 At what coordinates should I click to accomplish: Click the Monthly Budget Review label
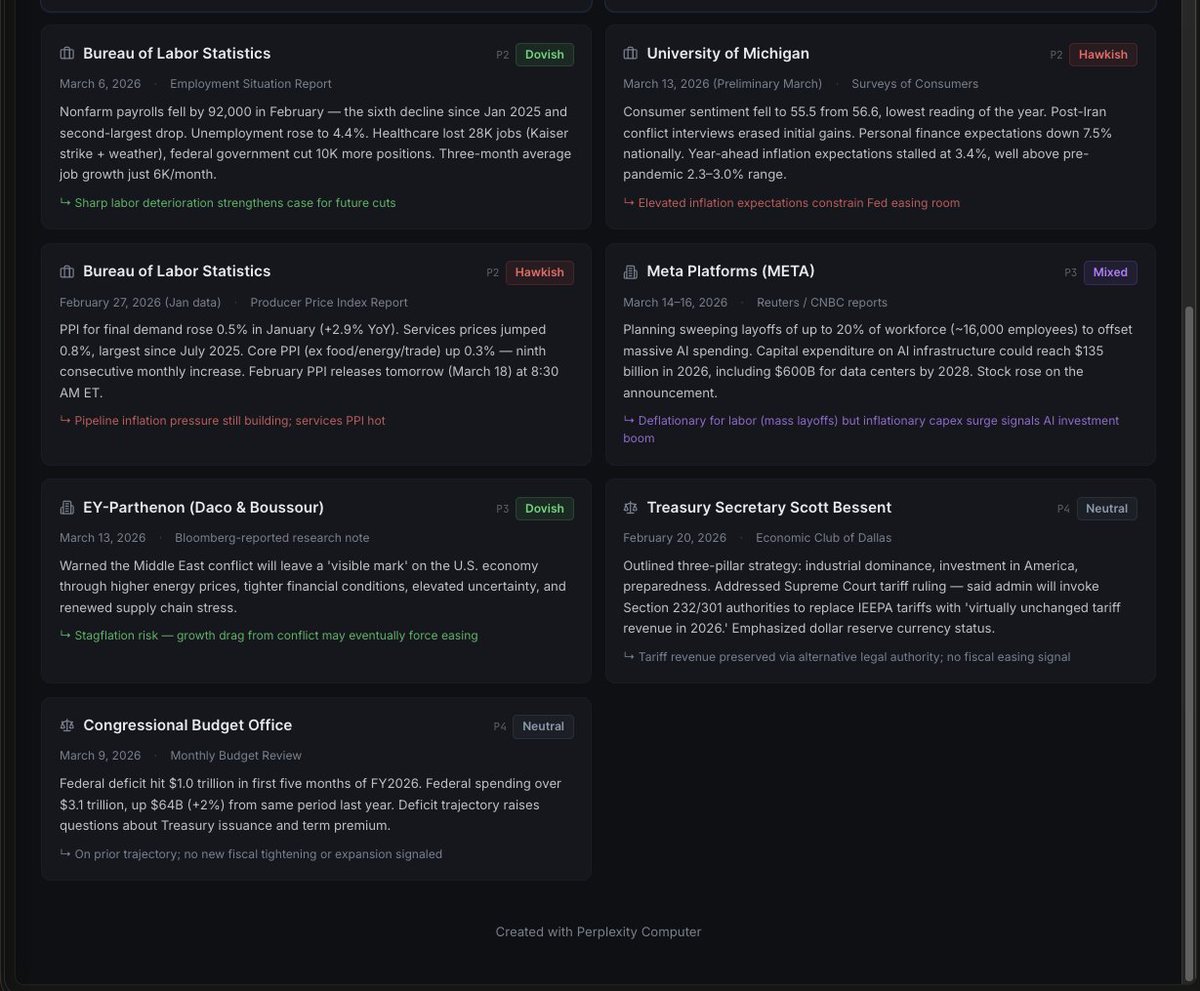[x=236, y=756]
